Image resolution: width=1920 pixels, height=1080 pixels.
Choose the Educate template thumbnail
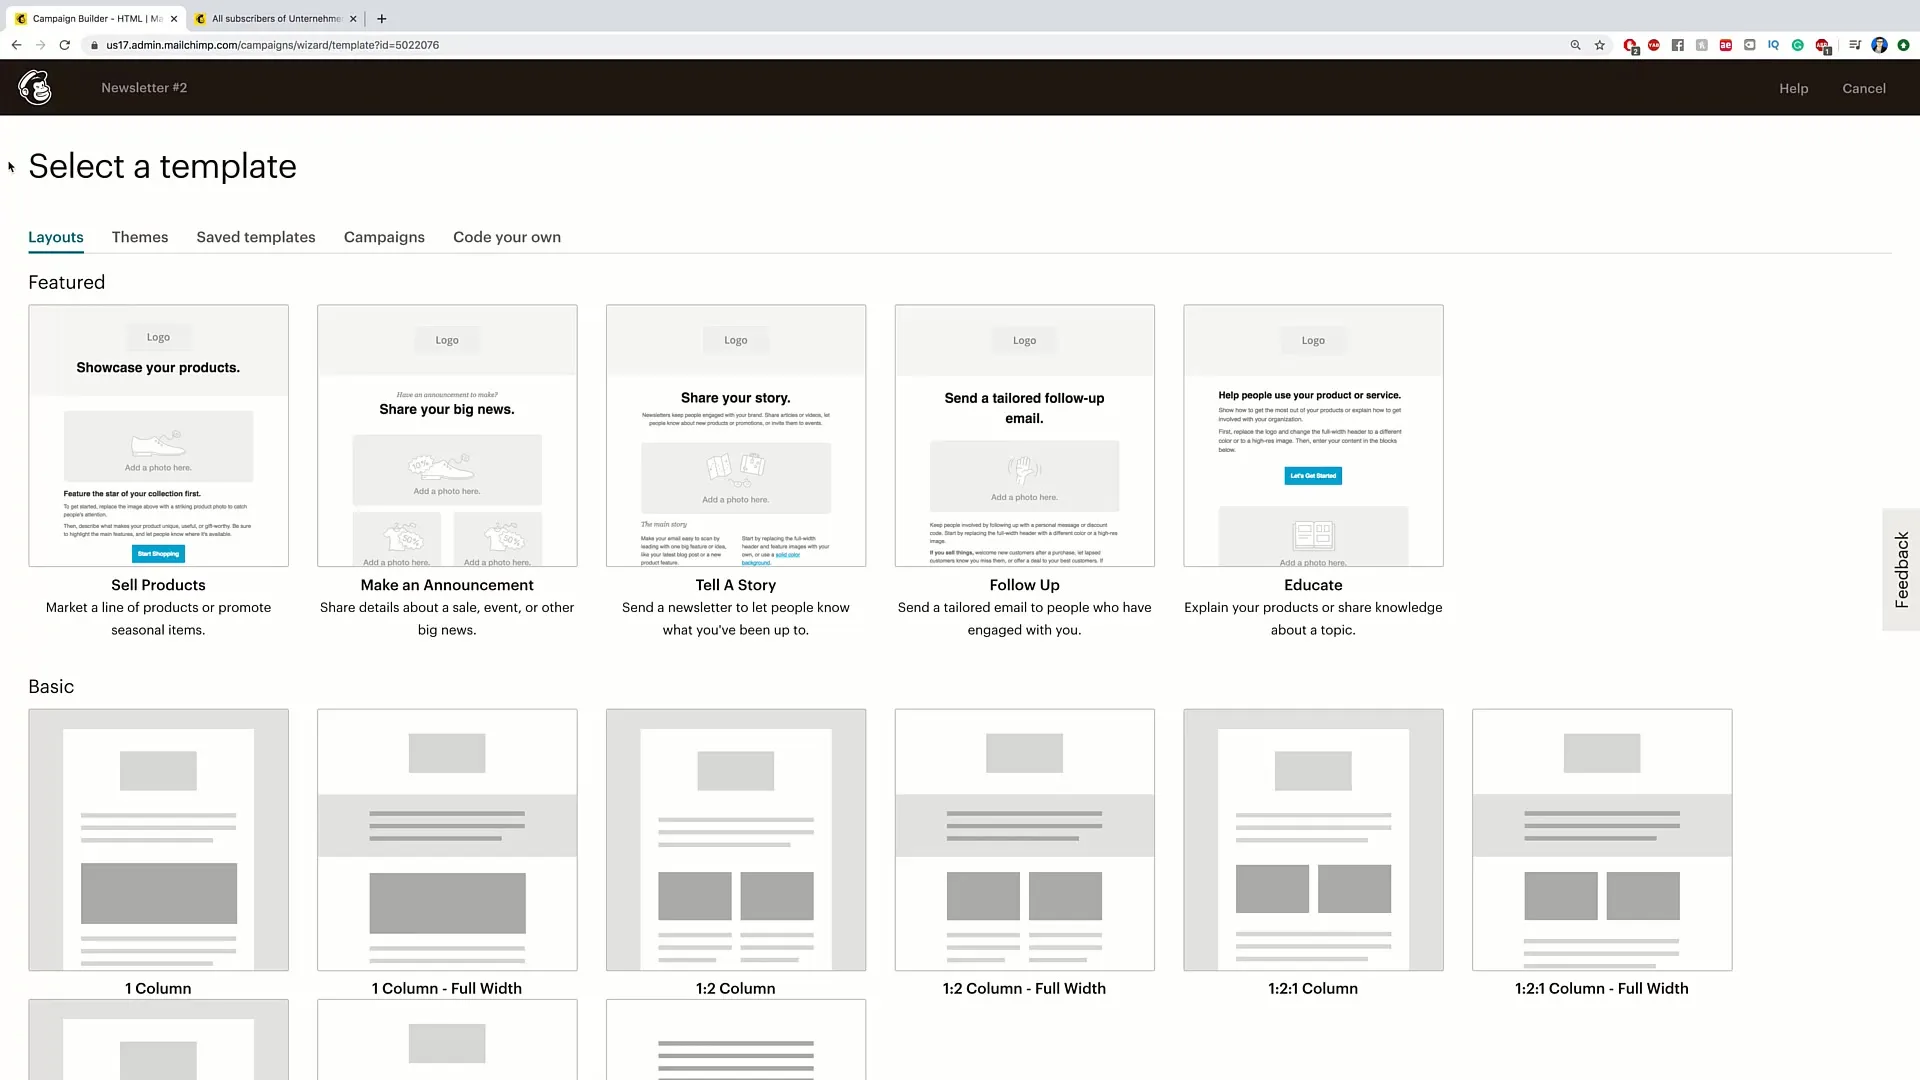1313,435
